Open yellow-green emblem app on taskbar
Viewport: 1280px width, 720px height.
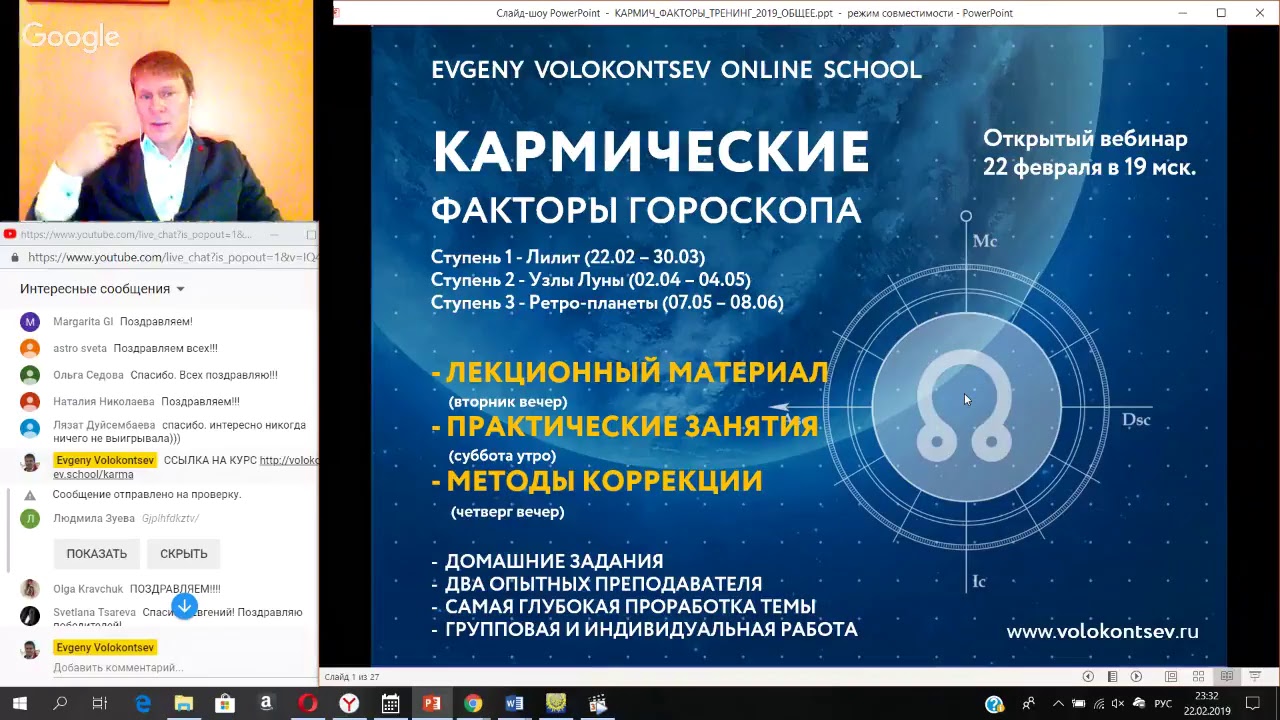point(556,704)
